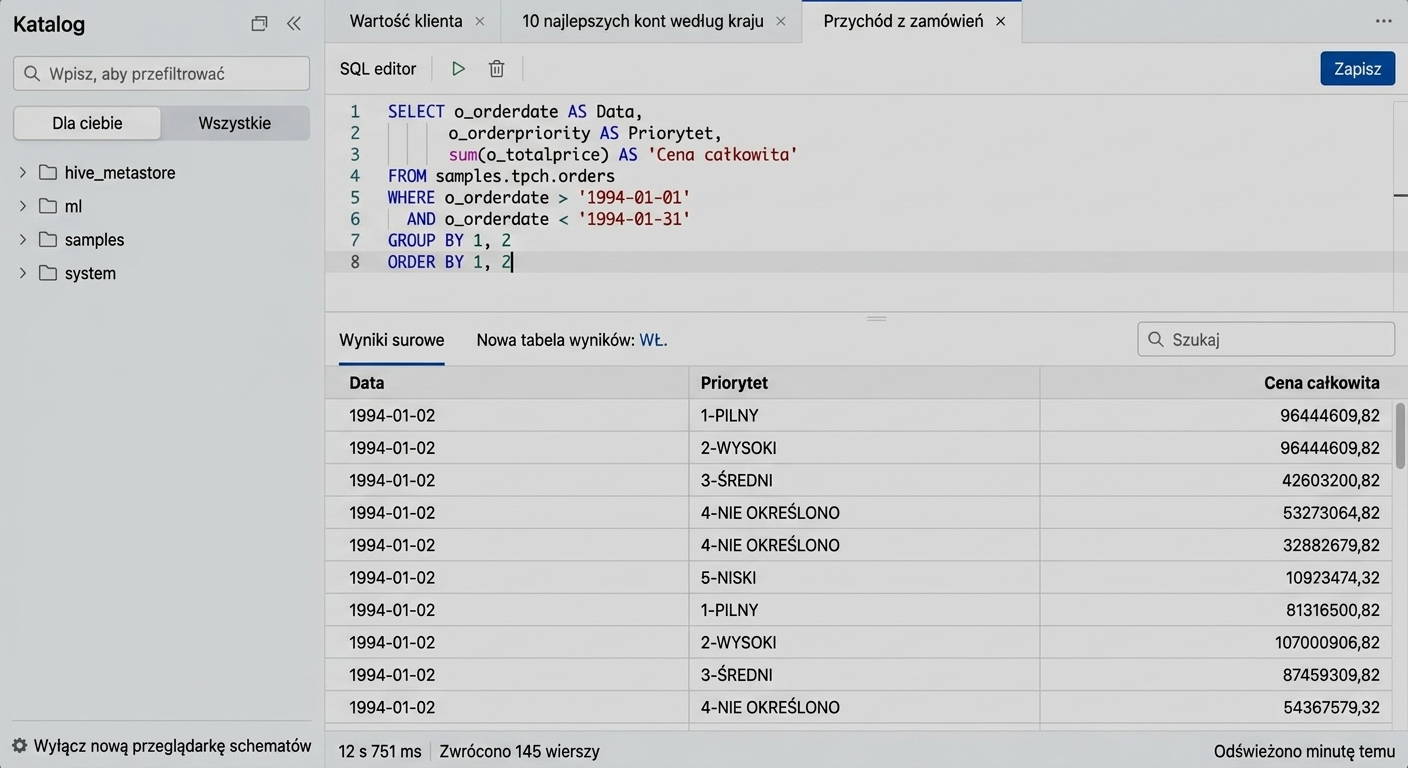1408x768 pixels.
Task: Close the Wartość klienta tab
Action: click(x=479, y=21)
